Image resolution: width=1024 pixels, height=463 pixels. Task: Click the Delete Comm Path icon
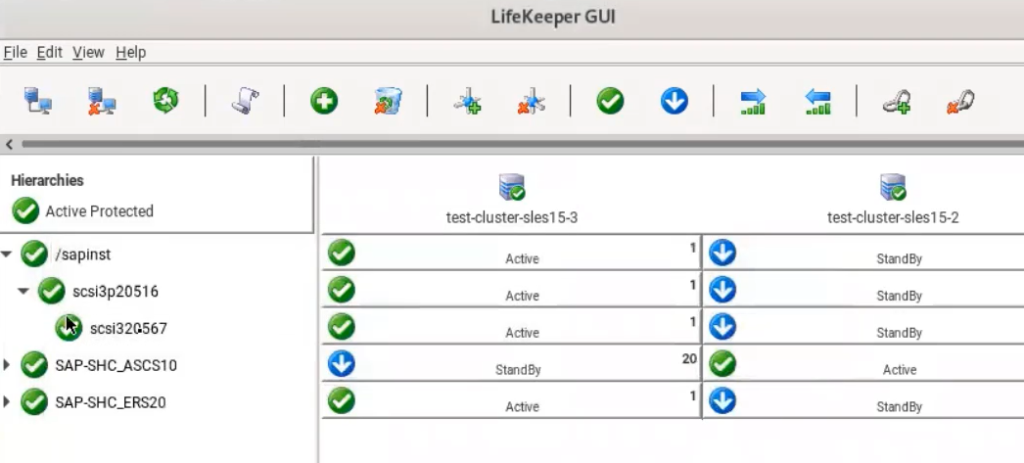[531, 101]
